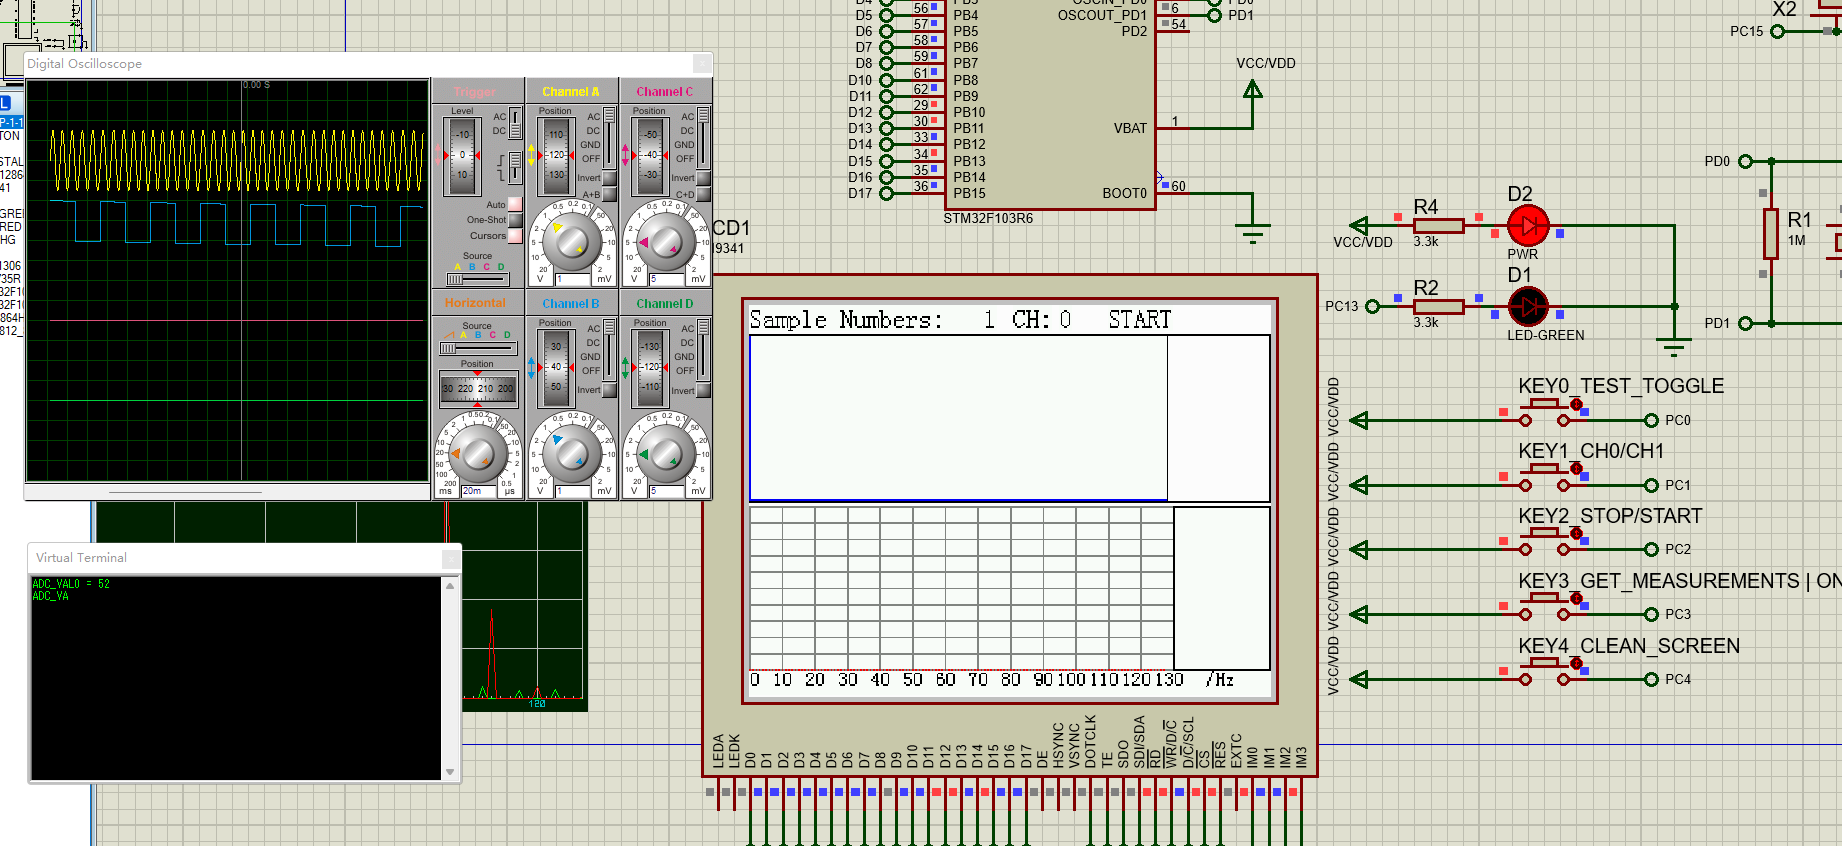Click the Channel B volts/div knob

tap(571, 453)
